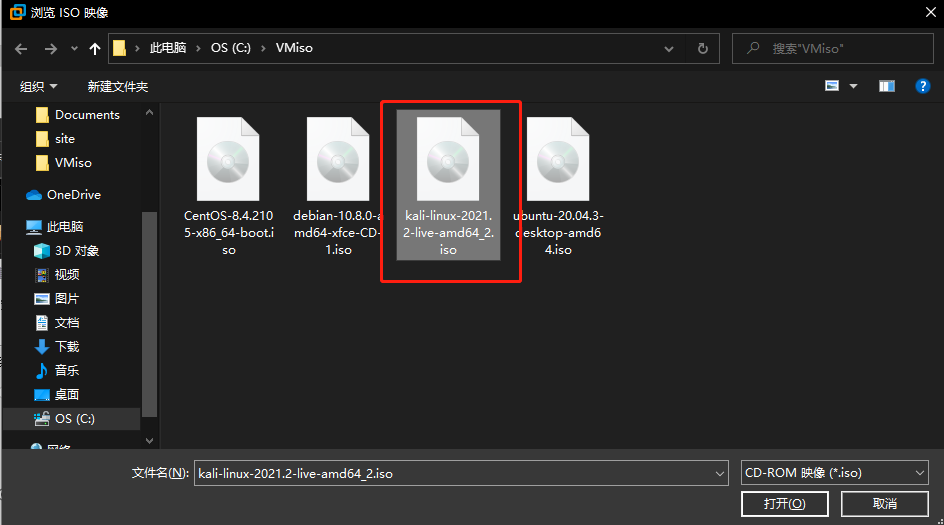Select the ubuntu-20.04.3 desktop iso file

[558, 187]
